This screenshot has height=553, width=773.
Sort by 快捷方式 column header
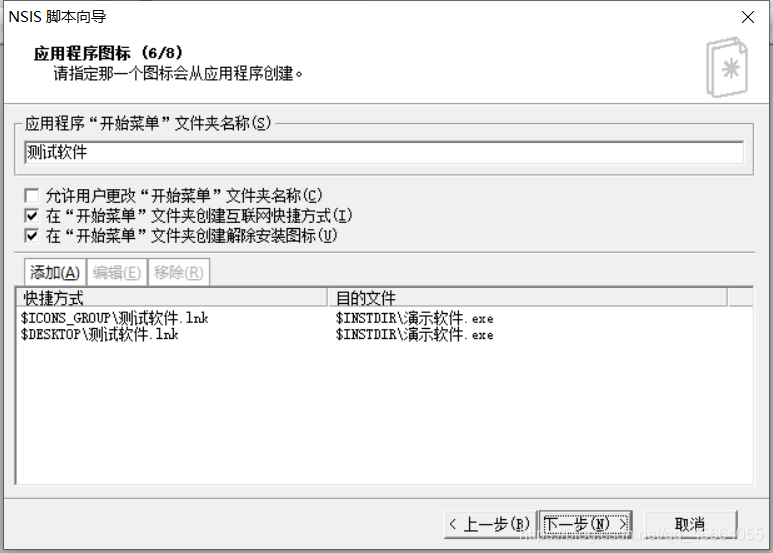point(172,298)
